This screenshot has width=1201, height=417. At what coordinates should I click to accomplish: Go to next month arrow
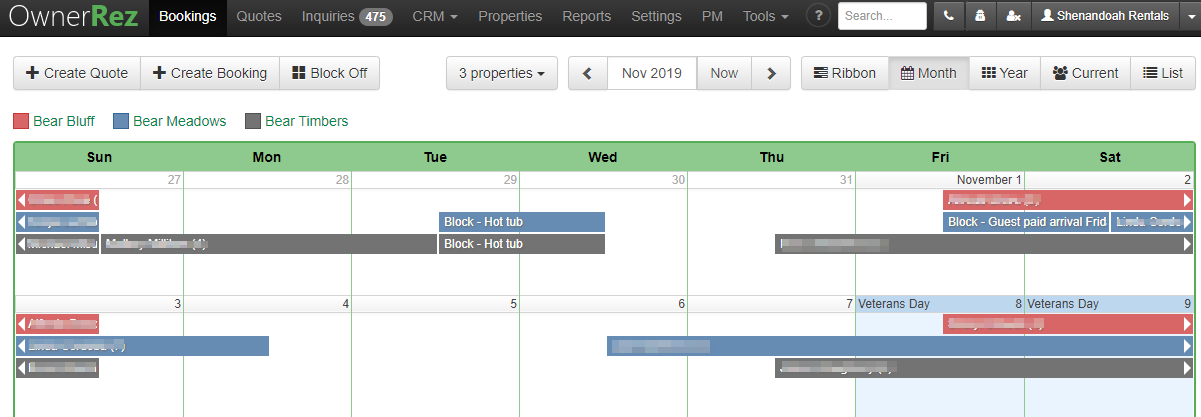coord(770,73)
